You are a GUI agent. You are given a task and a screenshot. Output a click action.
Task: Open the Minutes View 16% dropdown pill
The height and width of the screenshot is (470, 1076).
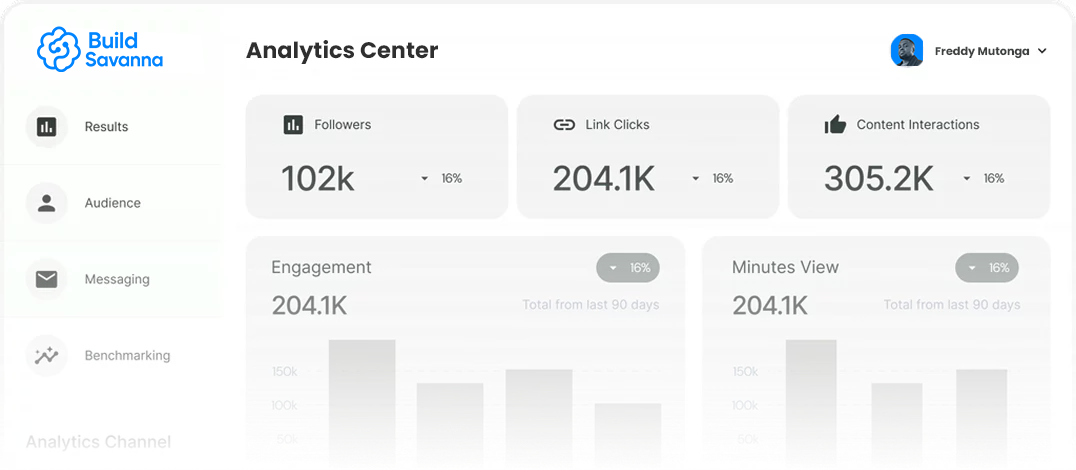(987, 268)
